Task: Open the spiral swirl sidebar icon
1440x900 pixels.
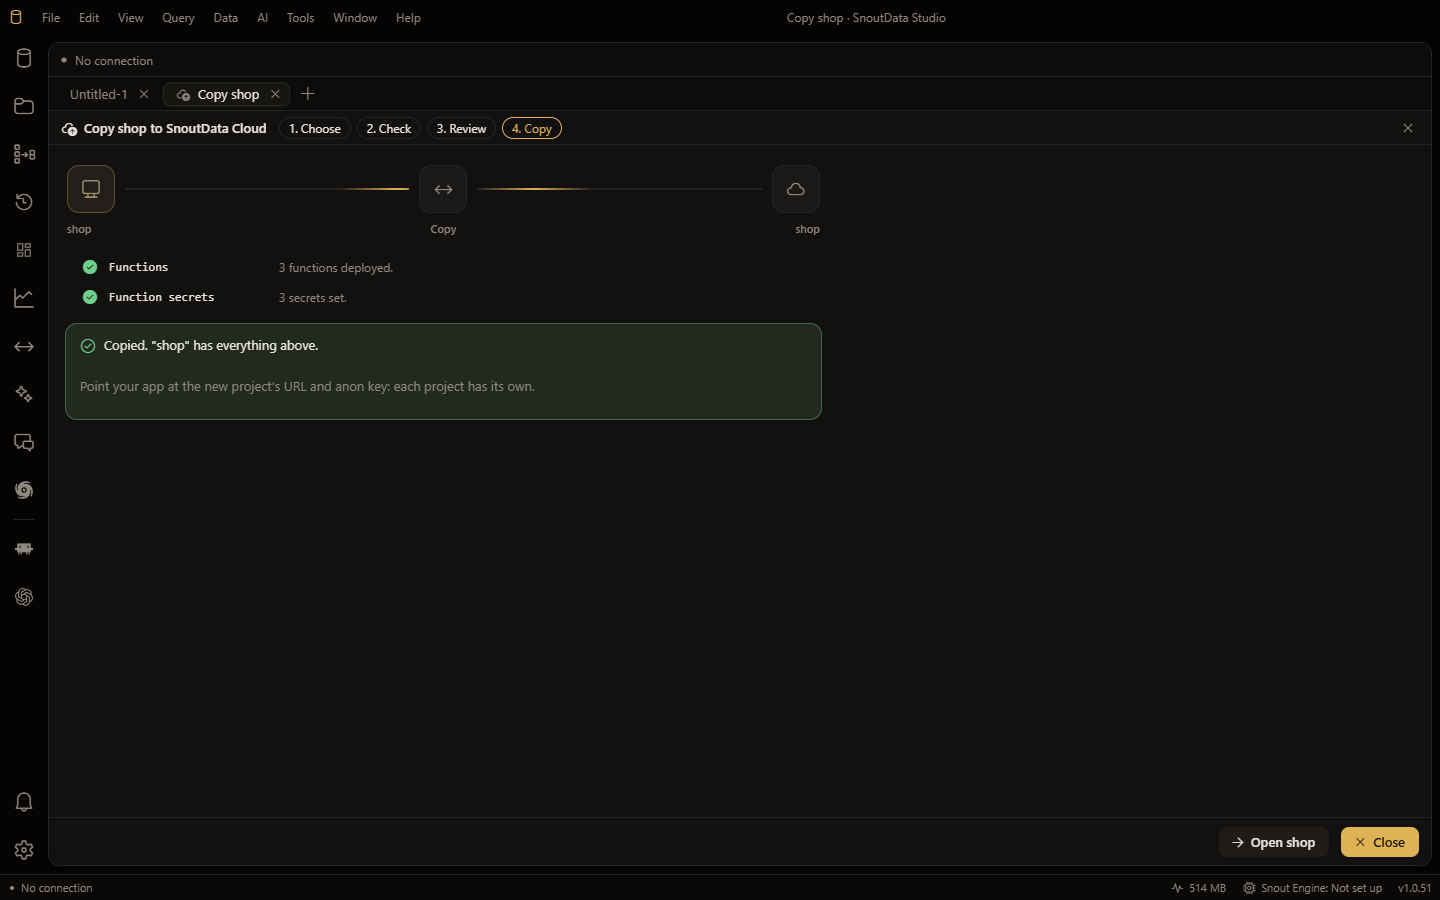Action: (24, 490)
